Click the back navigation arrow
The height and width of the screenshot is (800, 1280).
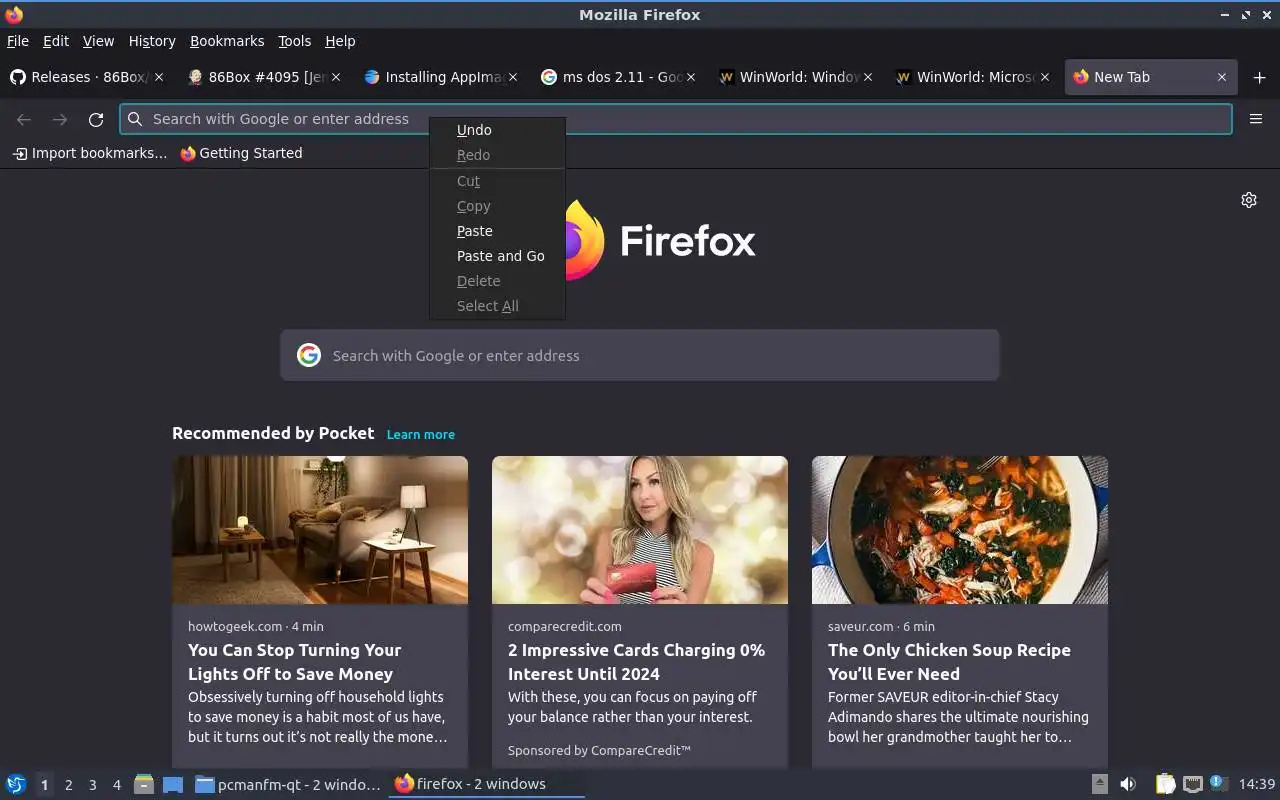point(24,119)
